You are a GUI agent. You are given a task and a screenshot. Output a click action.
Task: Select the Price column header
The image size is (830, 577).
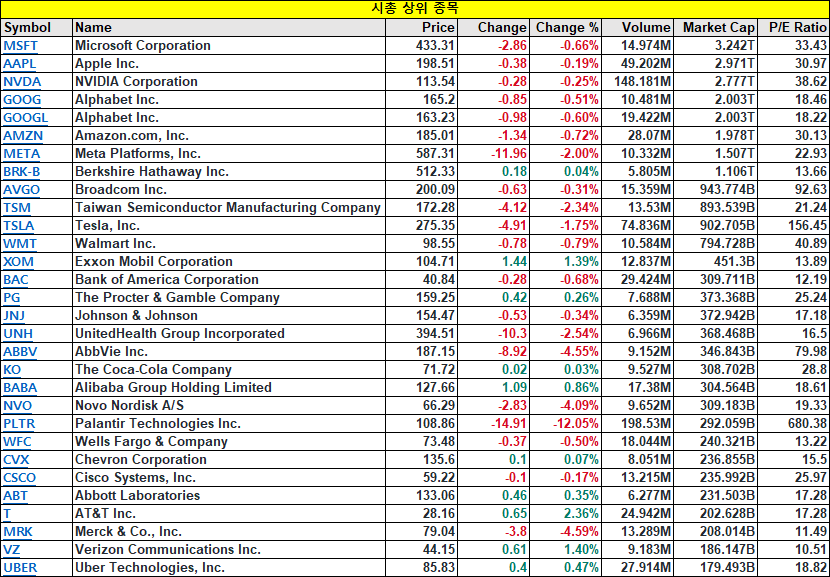point(421,28)
